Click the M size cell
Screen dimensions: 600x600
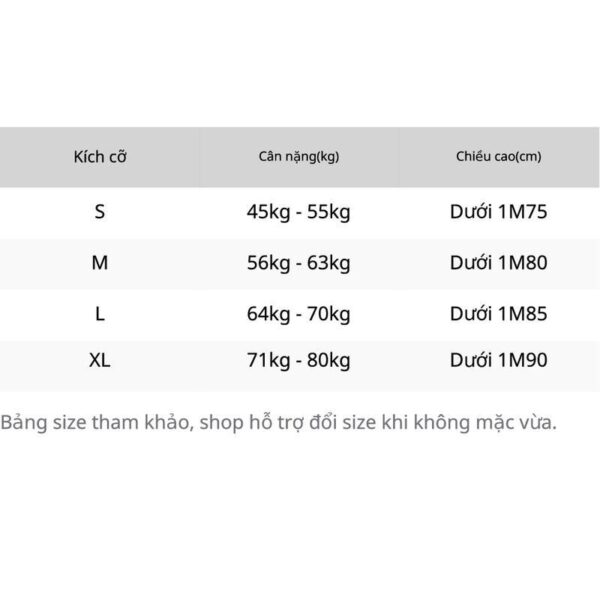point(100,263)
